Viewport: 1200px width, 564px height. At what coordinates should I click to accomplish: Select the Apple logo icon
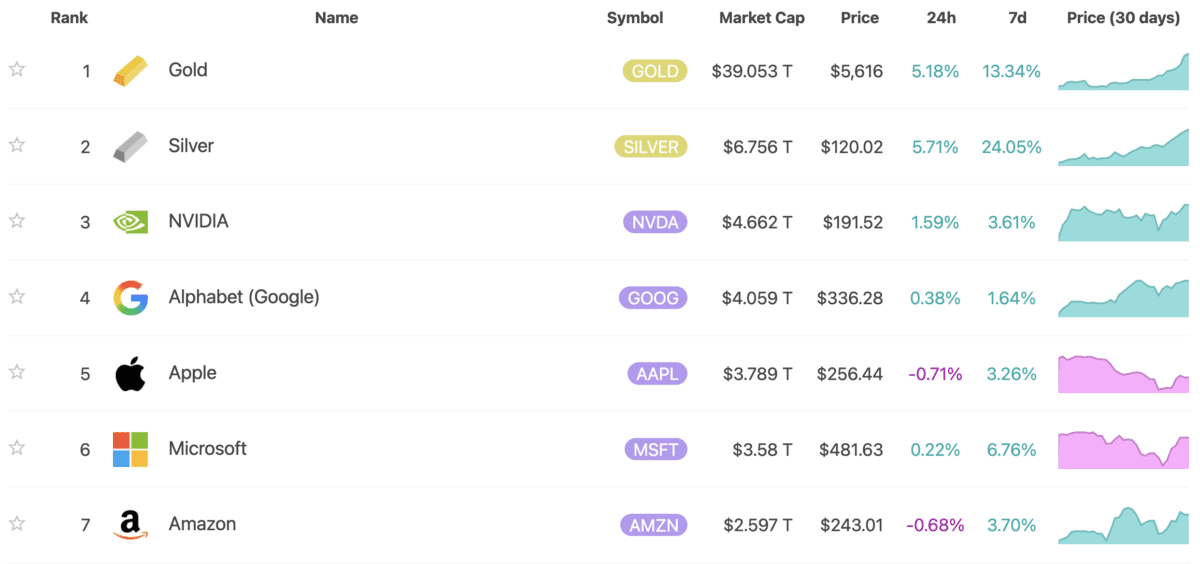pos(130,374)
